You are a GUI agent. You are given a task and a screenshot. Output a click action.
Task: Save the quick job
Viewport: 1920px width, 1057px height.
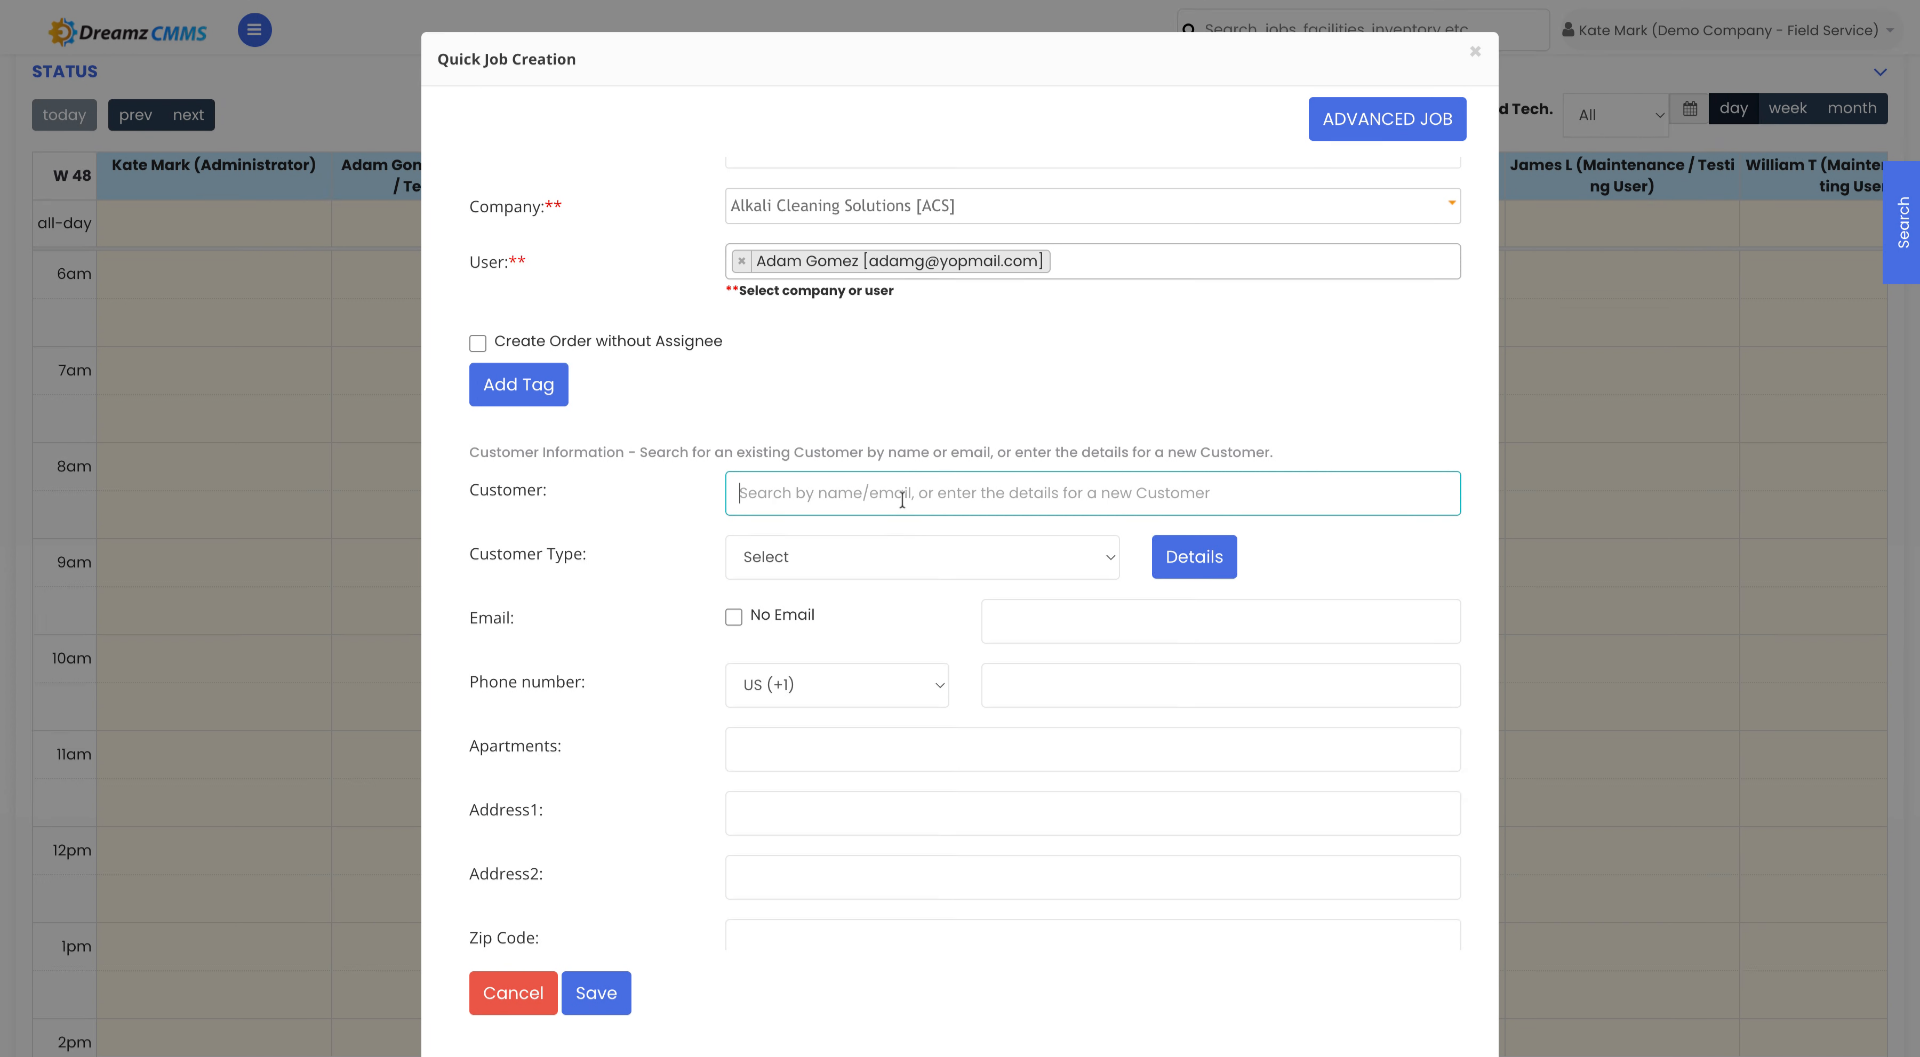[596, 992]
